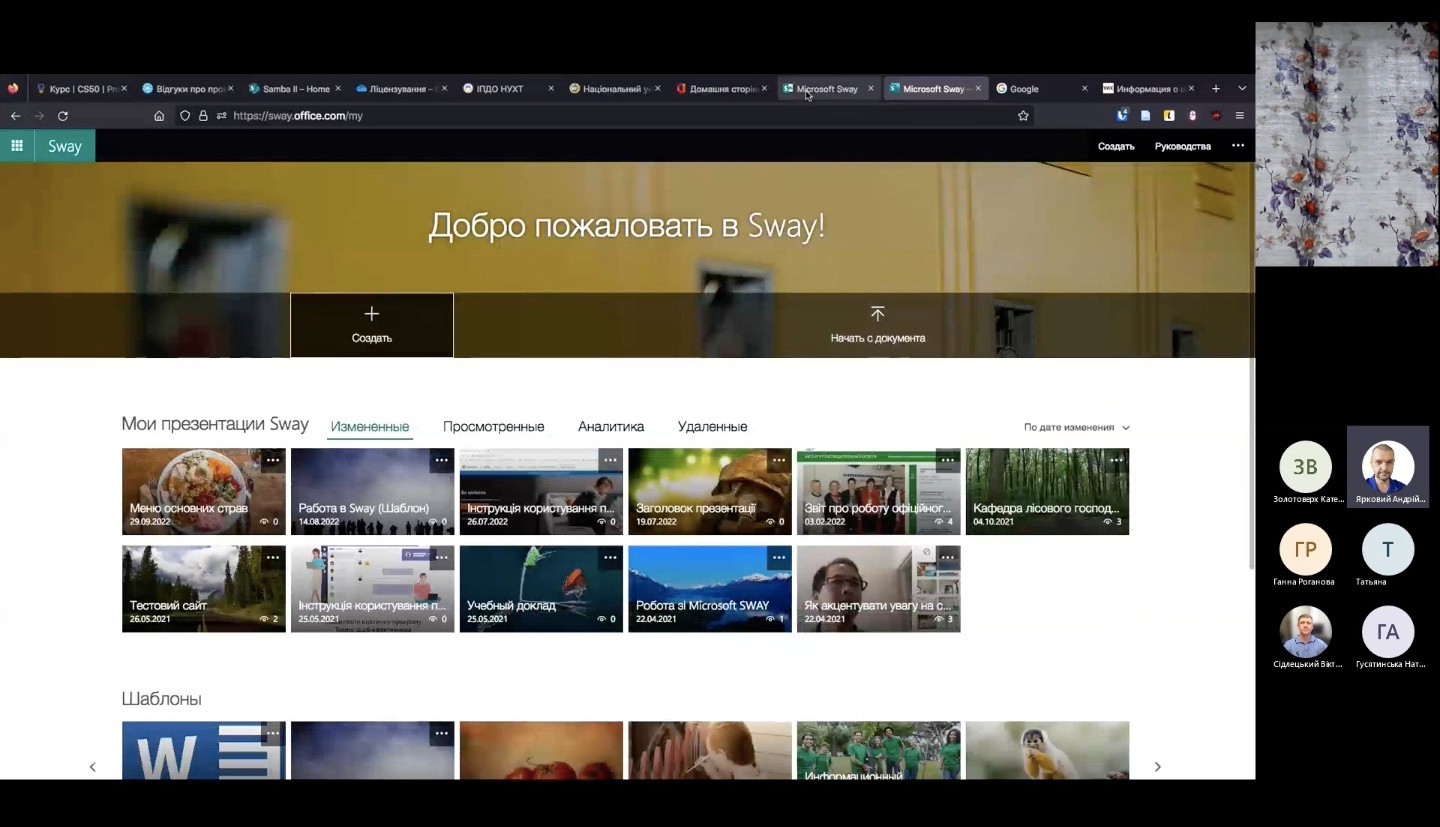Viewport: 1440px width, 827px height.
Task: Expand the browser list-all-tabs chevron
Action: point(1242,89)
